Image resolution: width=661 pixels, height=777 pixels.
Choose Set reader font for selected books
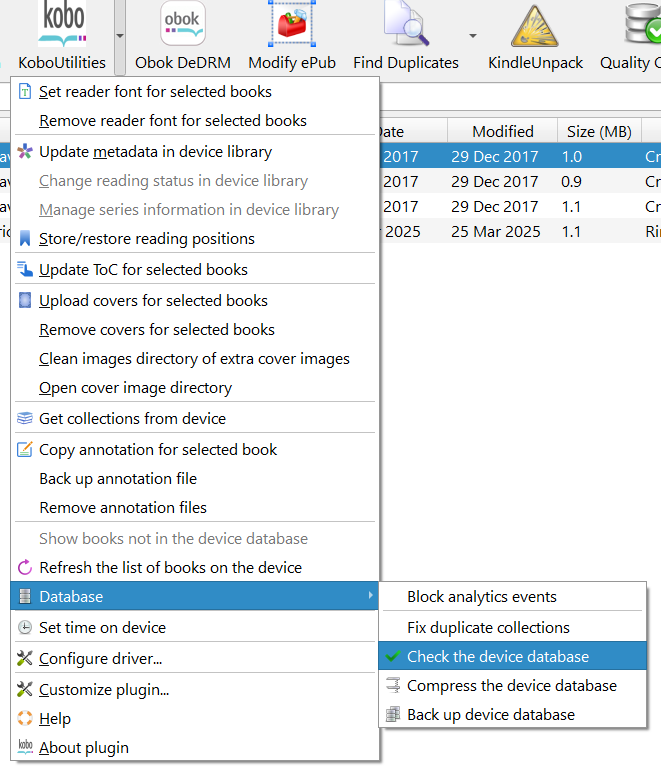pos(195,92)
